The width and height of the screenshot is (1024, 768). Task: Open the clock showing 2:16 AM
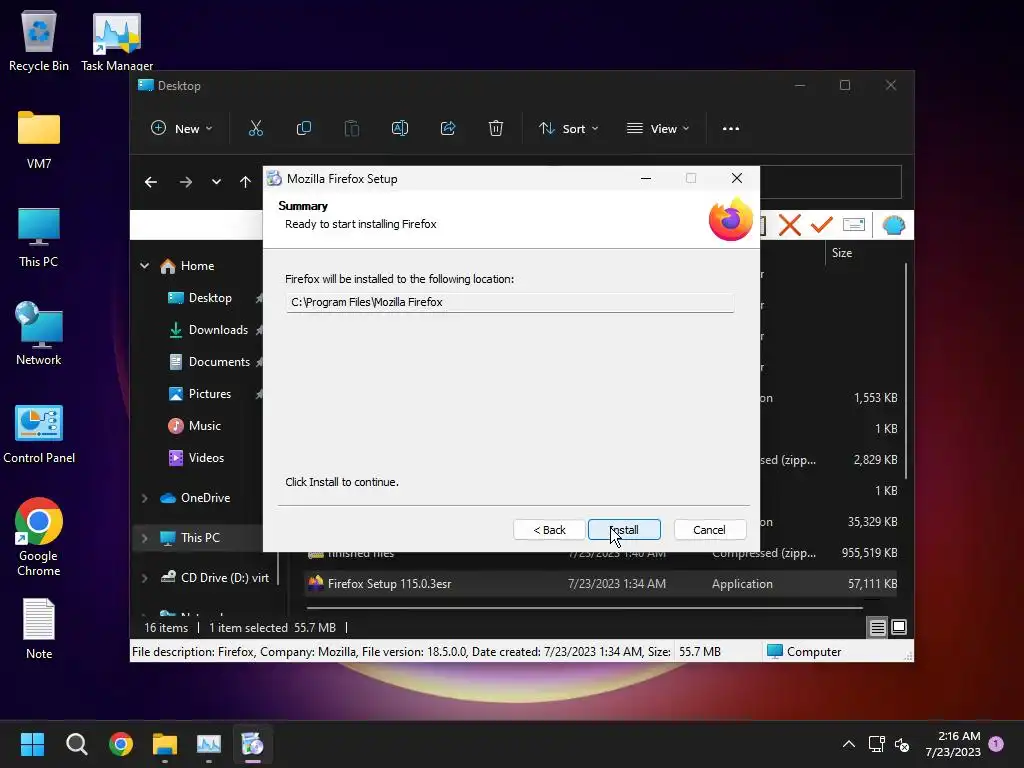click(953, 744)
